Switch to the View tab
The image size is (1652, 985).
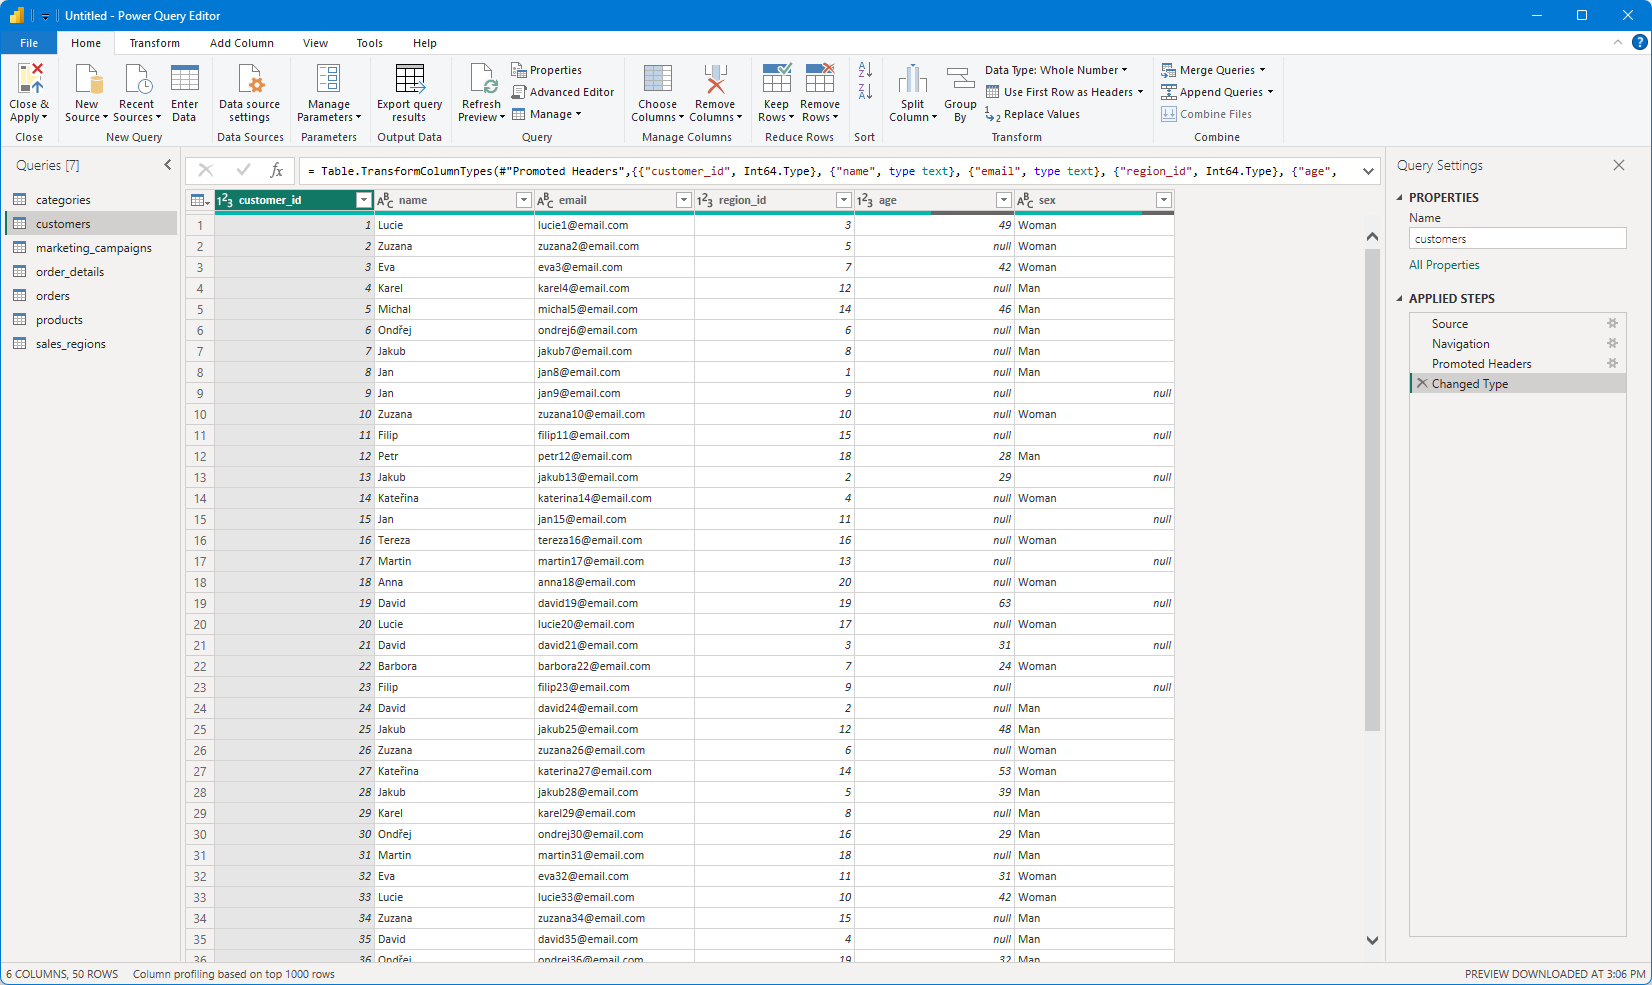(316, 43)
